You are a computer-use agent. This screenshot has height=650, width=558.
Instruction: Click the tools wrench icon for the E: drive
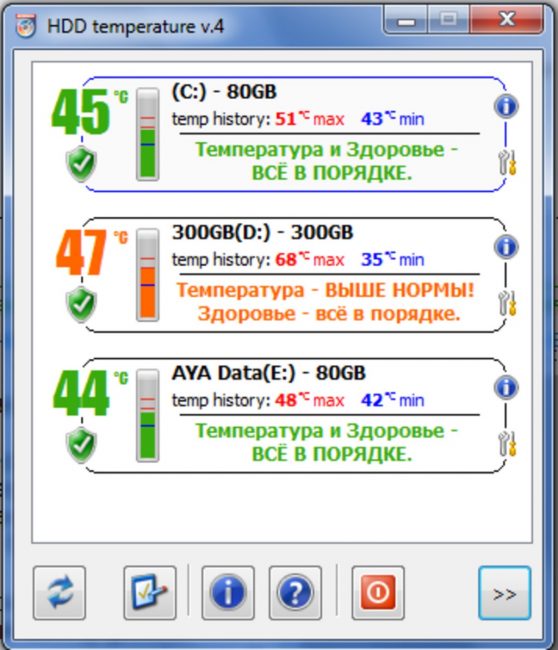click(x=507, y=444)
